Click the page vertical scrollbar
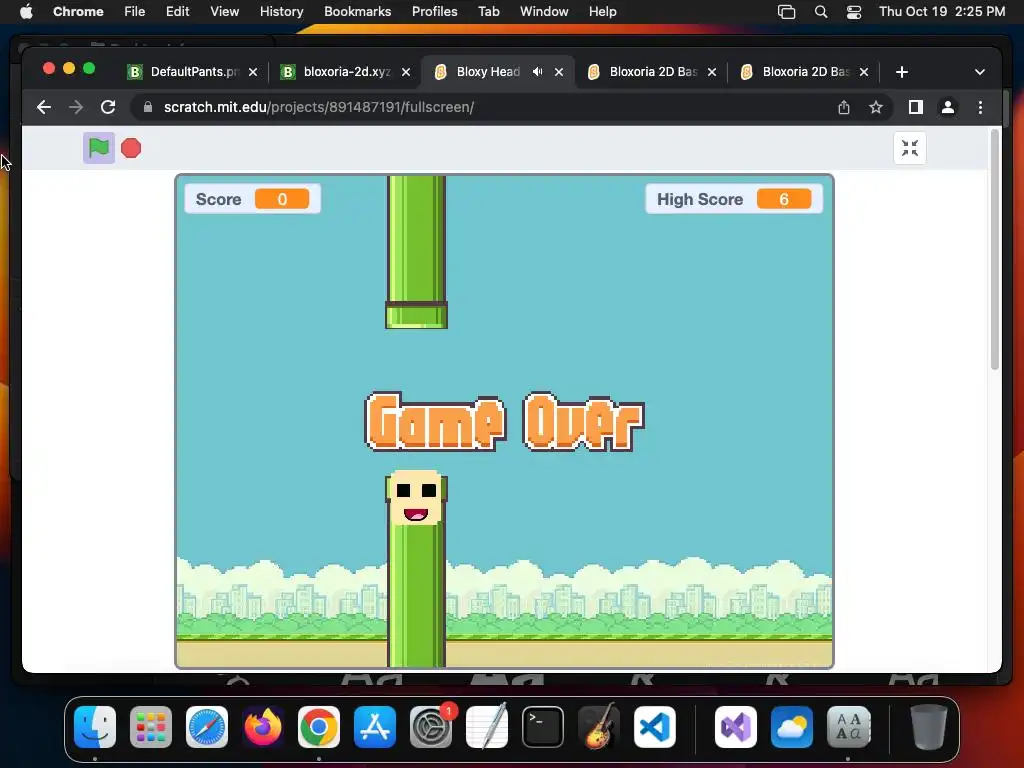Screen dimensions: 1024x768 [995, 250]
